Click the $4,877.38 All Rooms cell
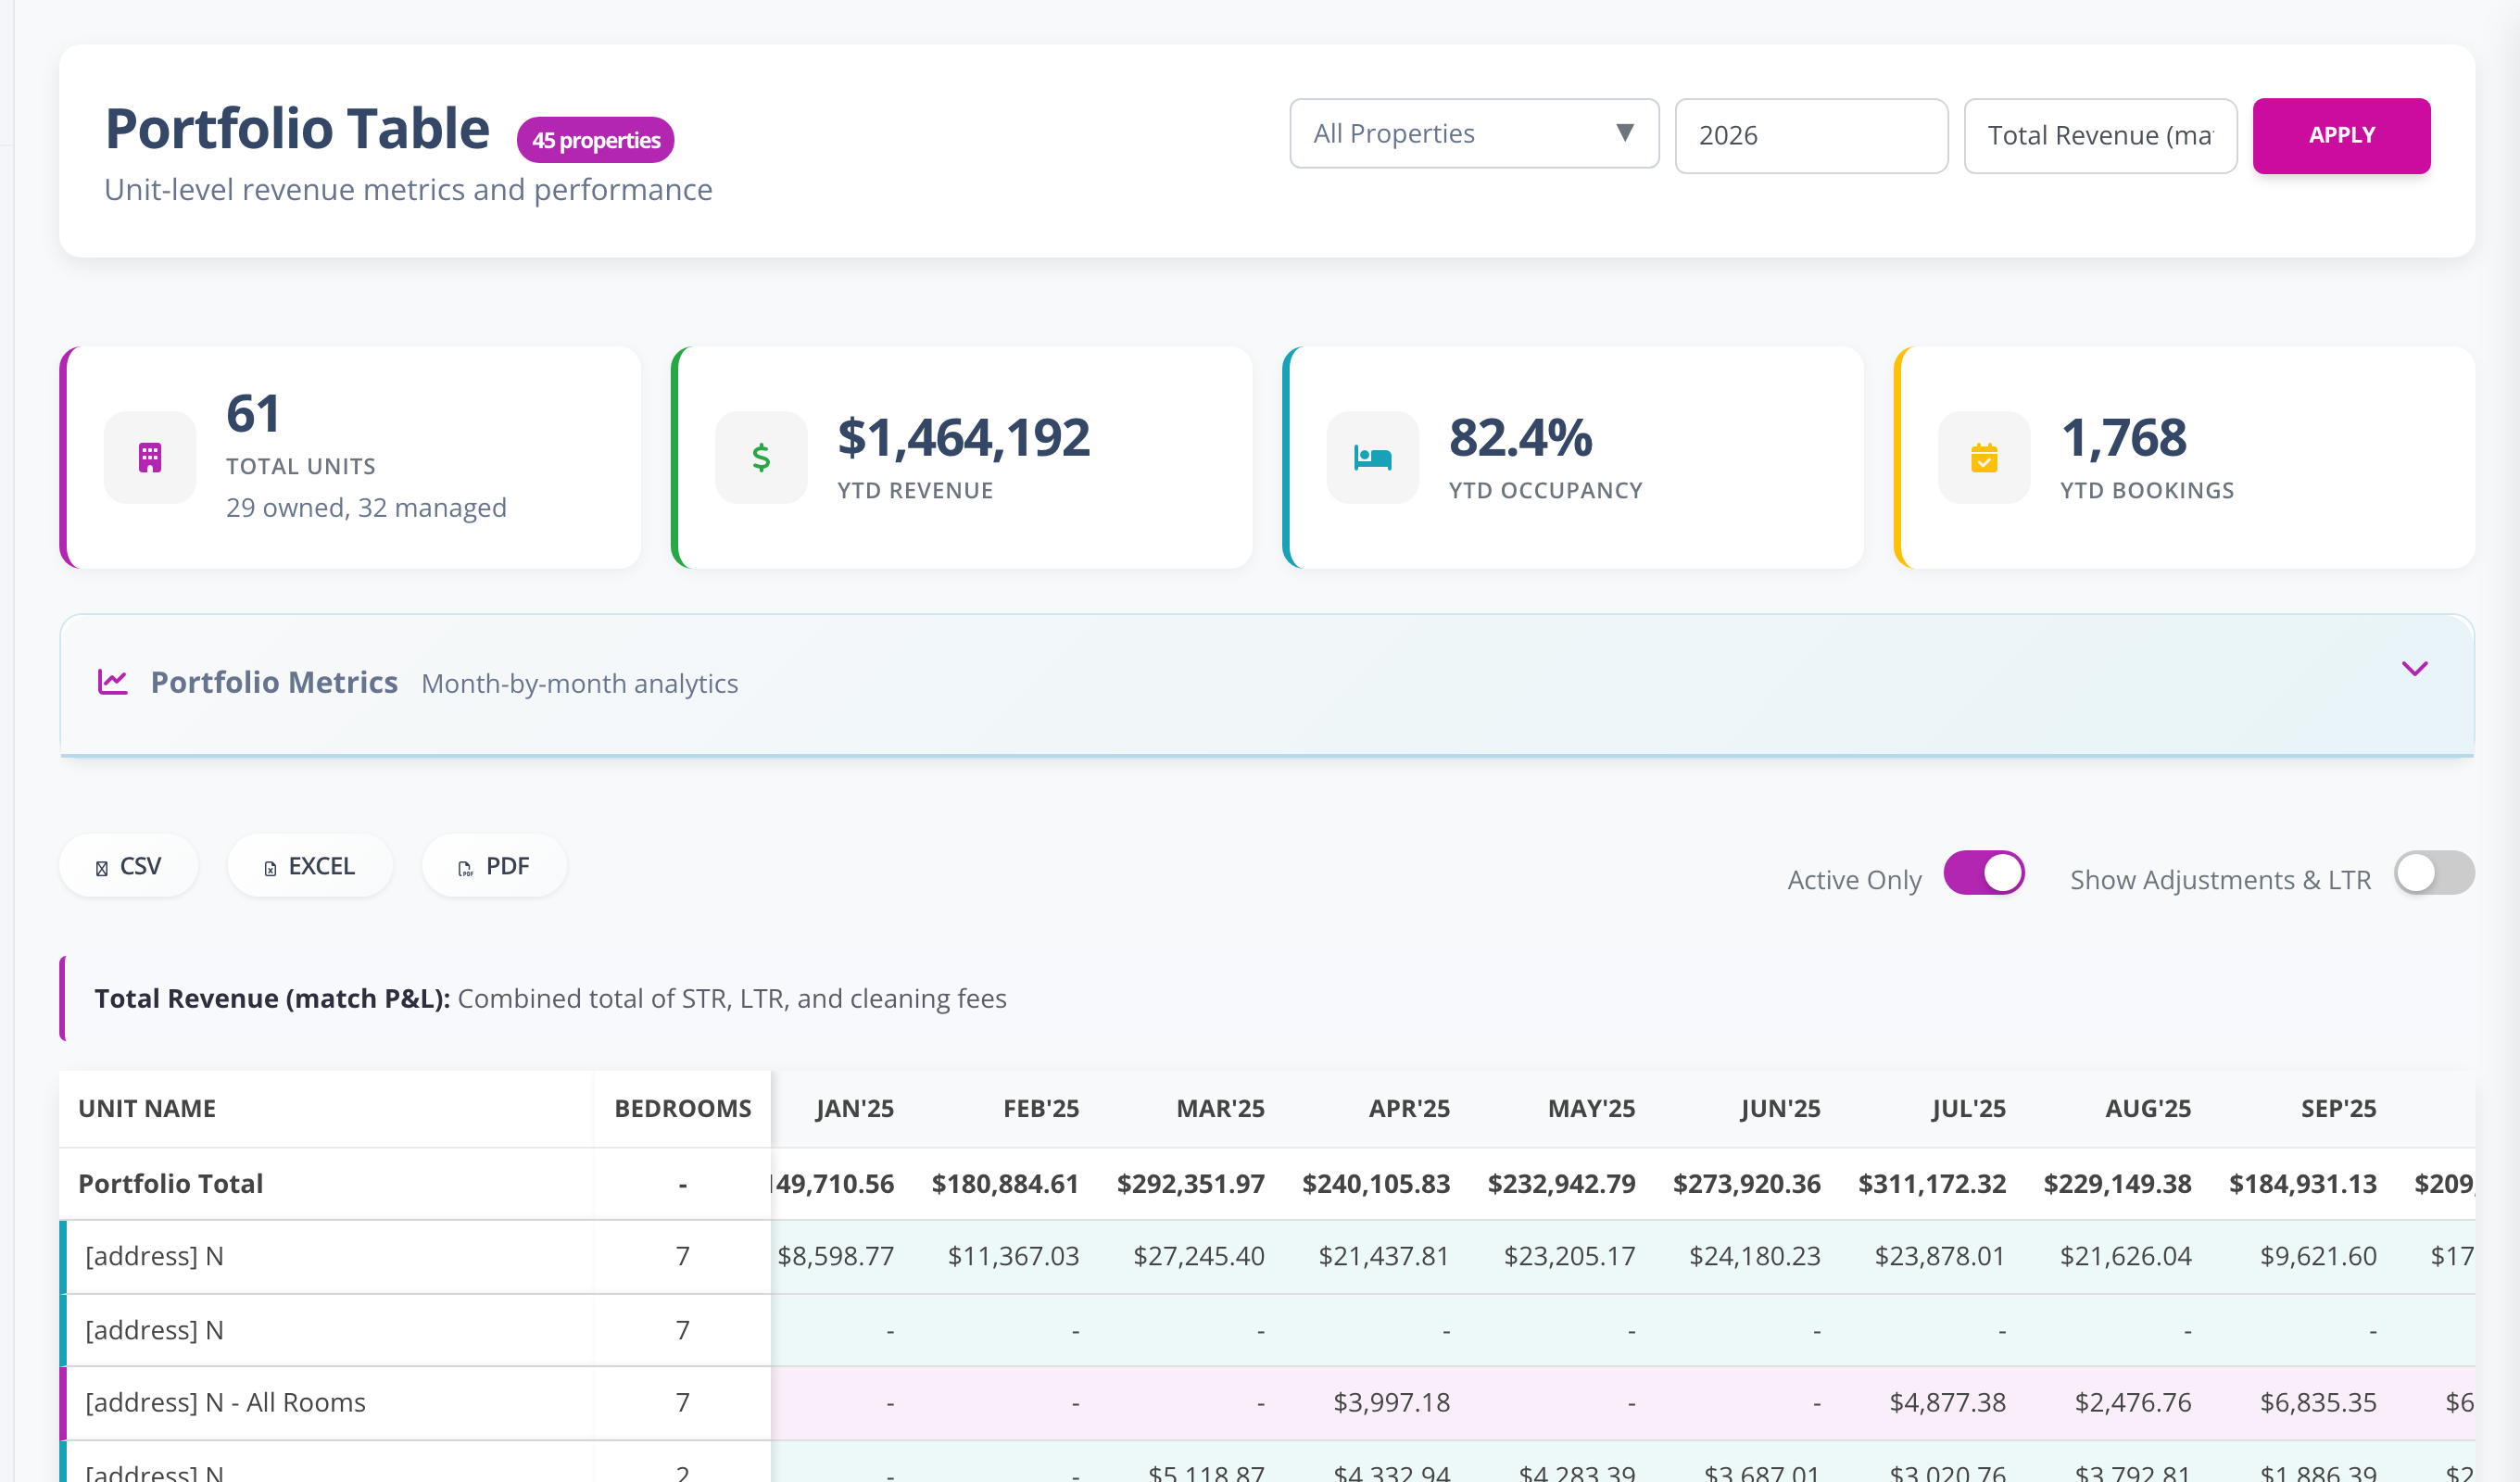2520x1482 pixels. pyautogui.click(x=1948, y=1402)
